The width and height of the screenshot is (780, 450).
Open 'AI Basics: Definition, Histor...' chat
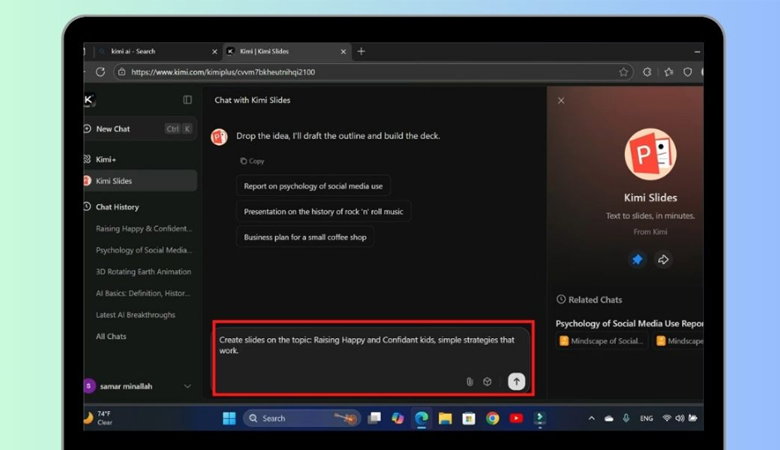pos(143,293)
